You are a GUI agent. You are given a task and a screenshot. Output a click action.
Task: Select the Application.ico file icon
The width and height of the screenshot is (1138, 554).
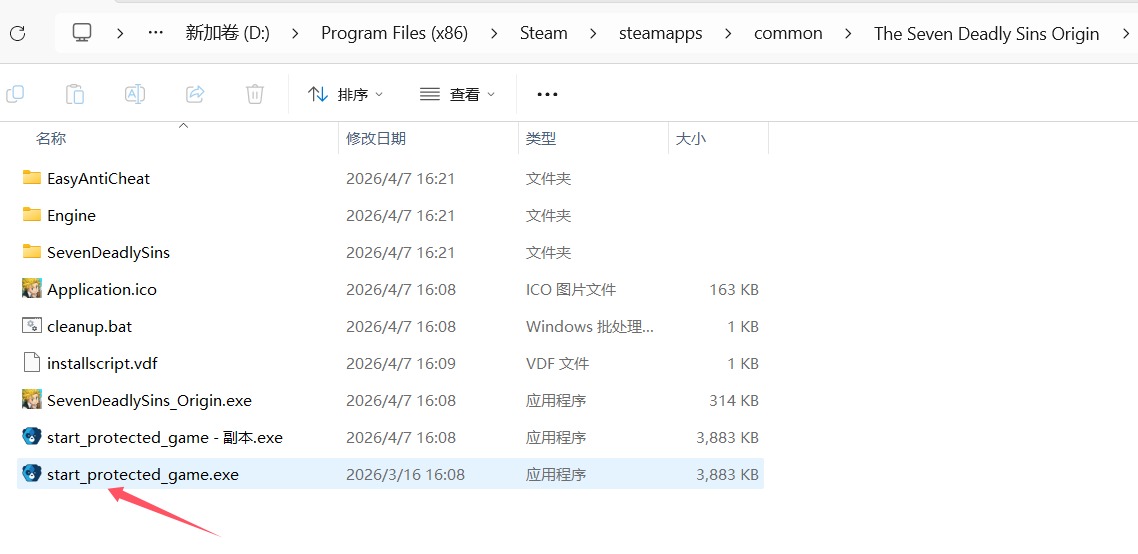[32, 289]
